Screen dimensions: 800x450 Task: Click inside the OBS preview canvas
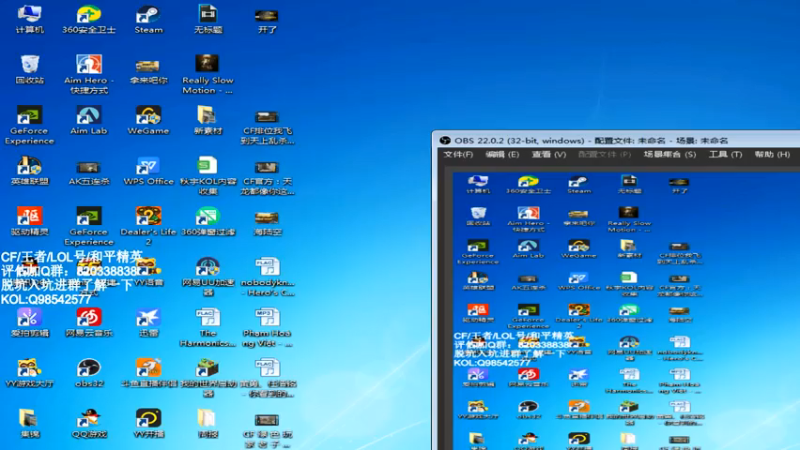tap(626, 311)
